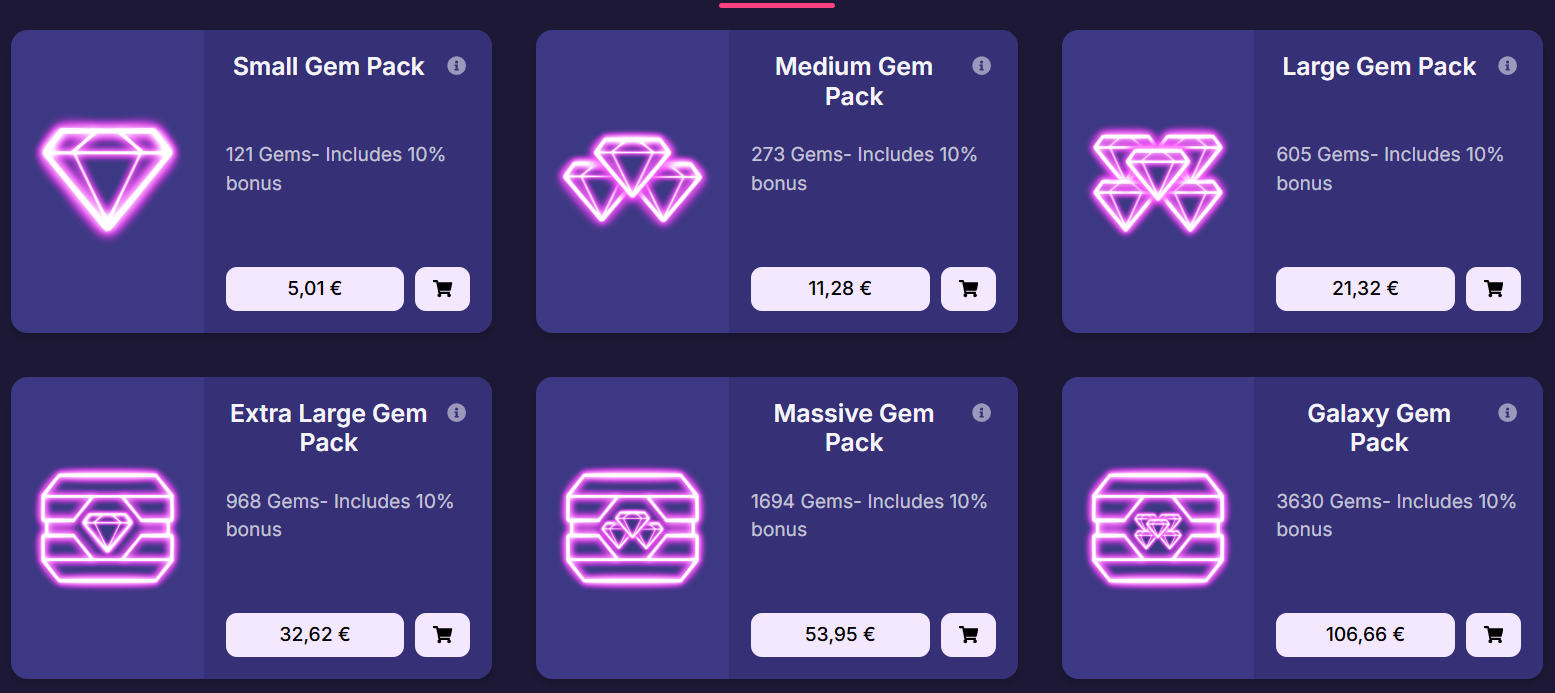Screen dimensions: 1555x693
Task: Click cart icon for Large Gem Pack
Action: 1493,289
